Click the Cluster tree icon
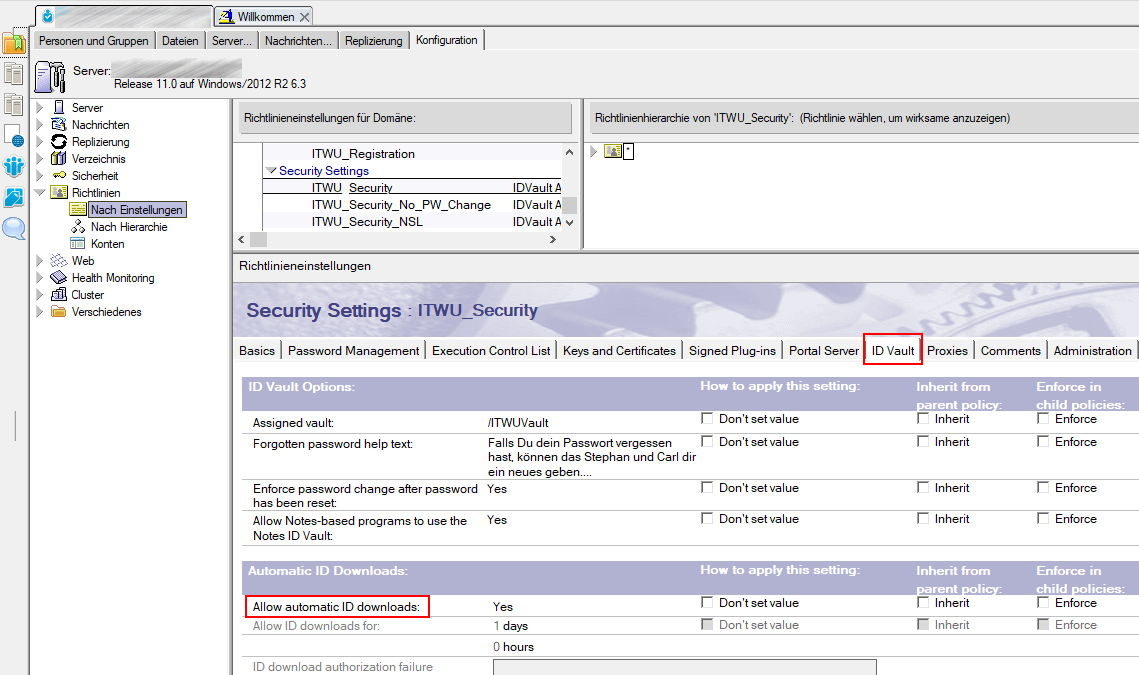 59,294
